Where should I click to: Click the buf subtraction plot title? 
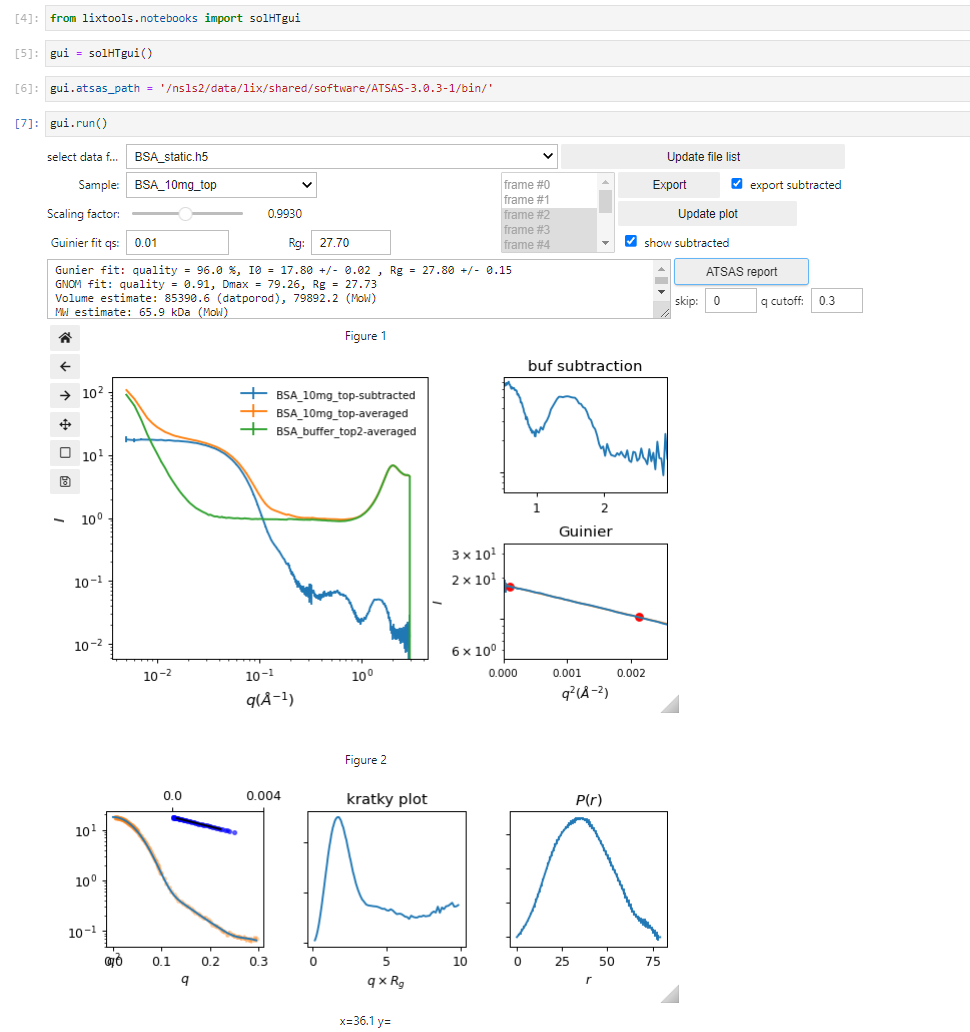585,366
